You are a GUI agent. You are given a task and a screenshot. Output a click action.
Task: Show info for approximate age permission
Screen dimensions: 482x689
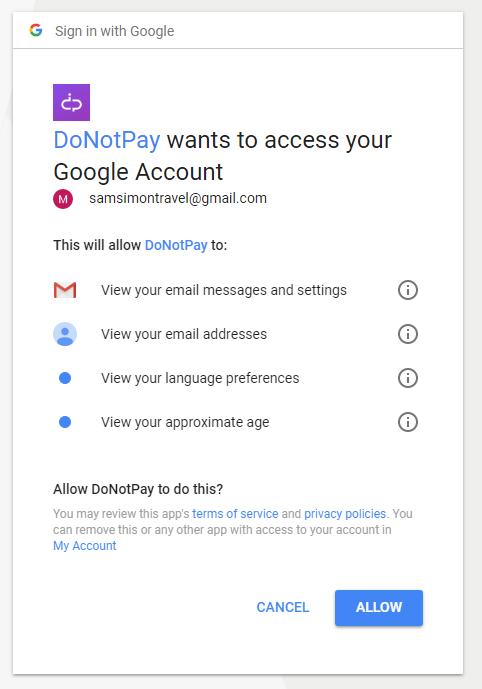tap(408, 422)
